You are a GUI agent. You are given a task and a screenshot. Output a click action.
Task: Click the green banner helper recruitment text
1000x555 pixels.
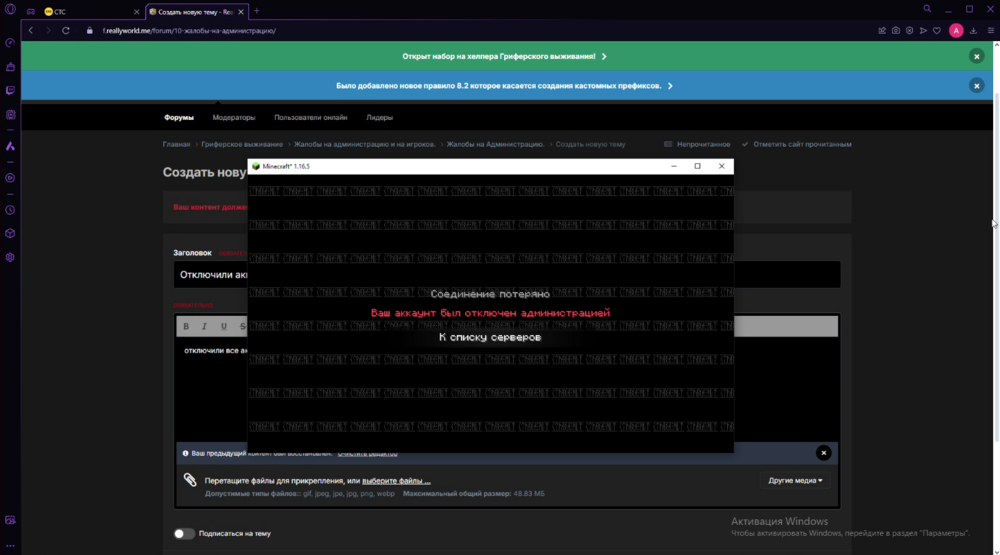click(x=499, y=56)
